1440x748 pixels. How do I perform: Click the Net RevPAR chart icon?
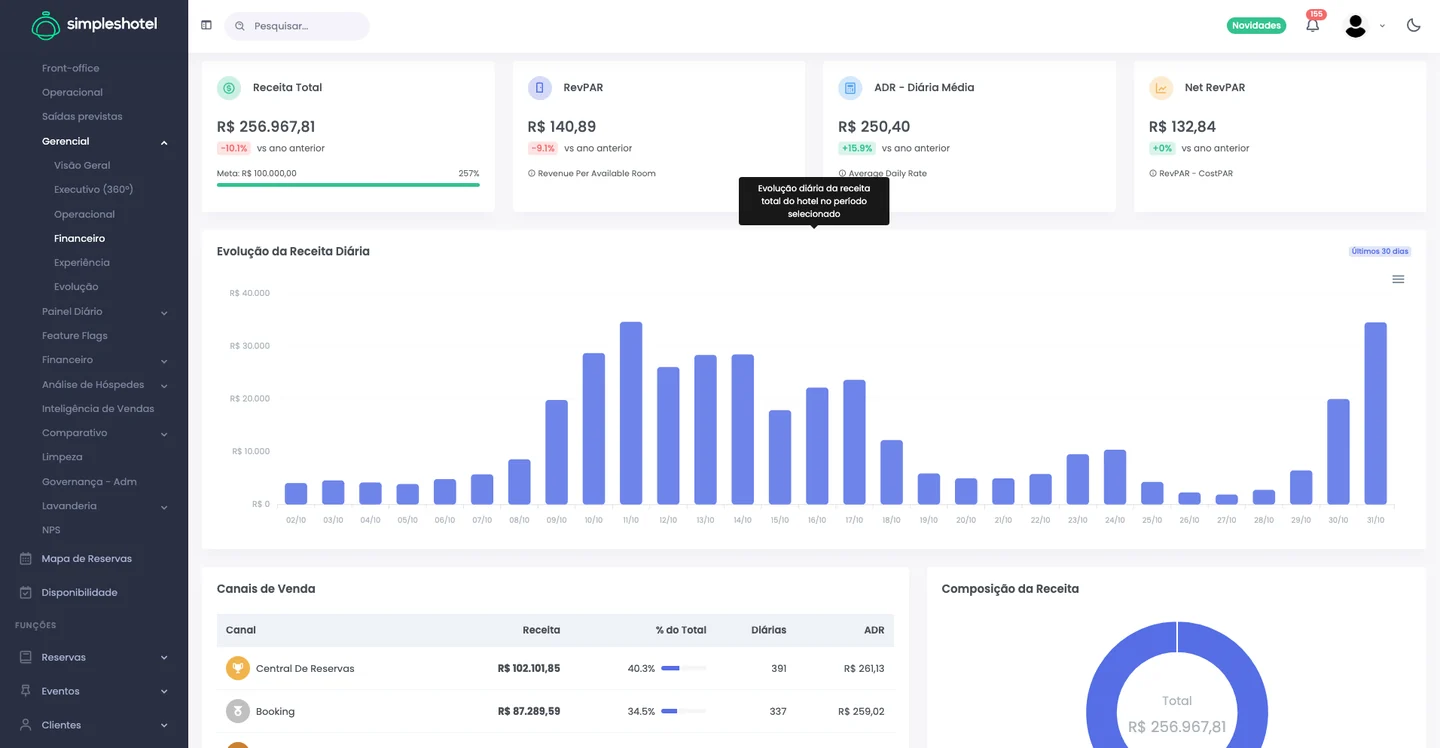pos(1161,88)
